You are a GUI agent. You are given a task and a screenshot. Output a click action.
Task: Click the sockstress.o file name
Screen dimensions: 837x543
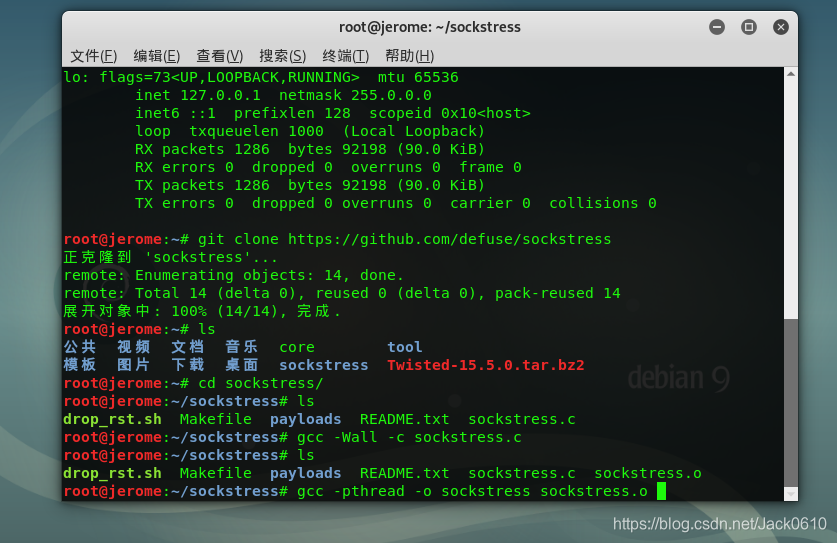point(648,473)
